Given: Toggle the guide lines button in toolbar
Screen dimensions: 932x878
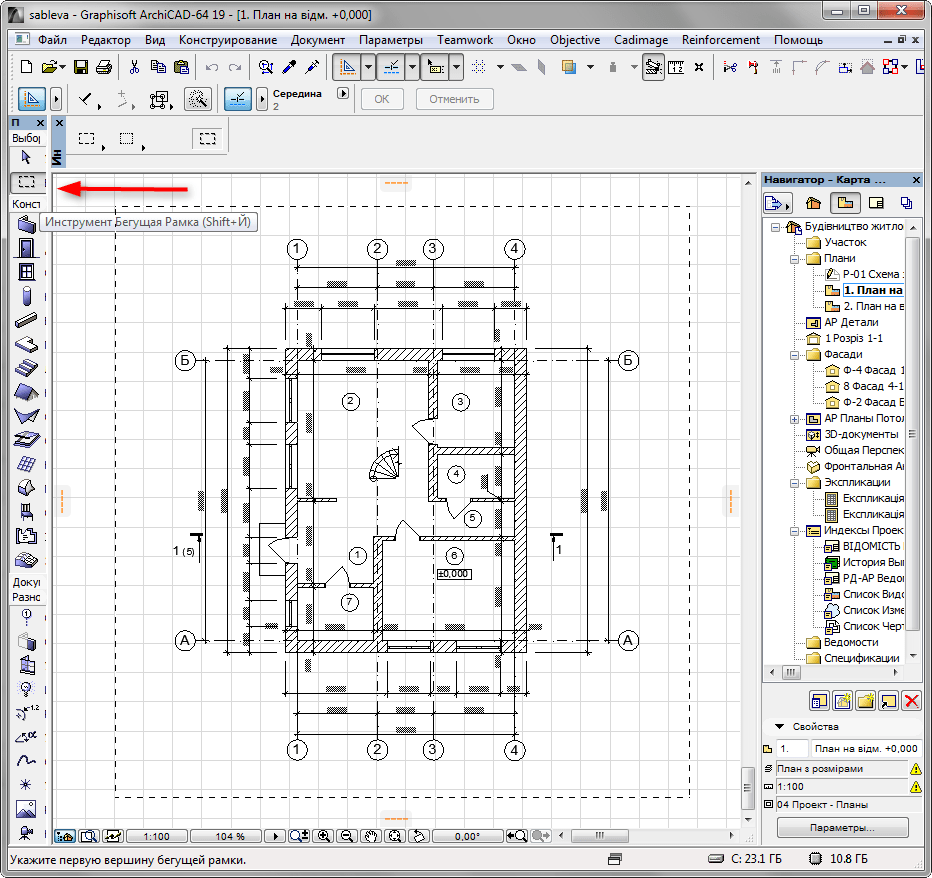Looking at the screenshot, I should pyautogui.click(x=345, y=67).
